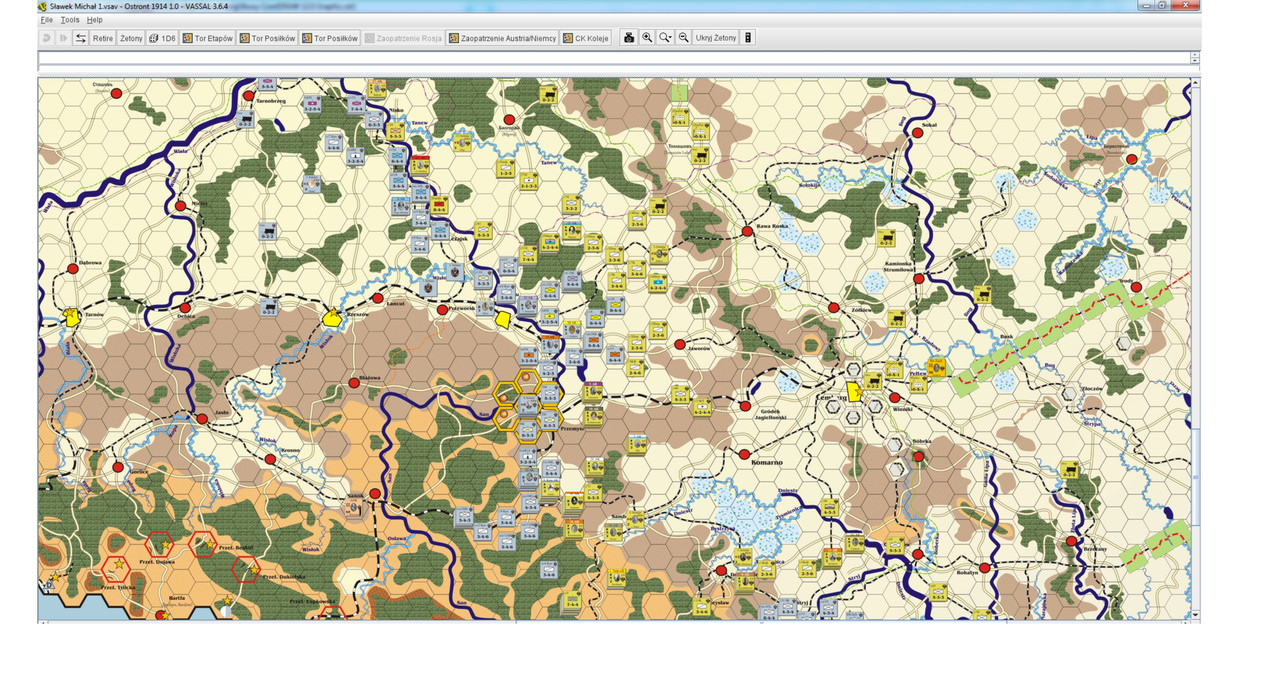1280x693 pixels.
Task: Click the zoom in magnifier icon
Action: point(647,38)
